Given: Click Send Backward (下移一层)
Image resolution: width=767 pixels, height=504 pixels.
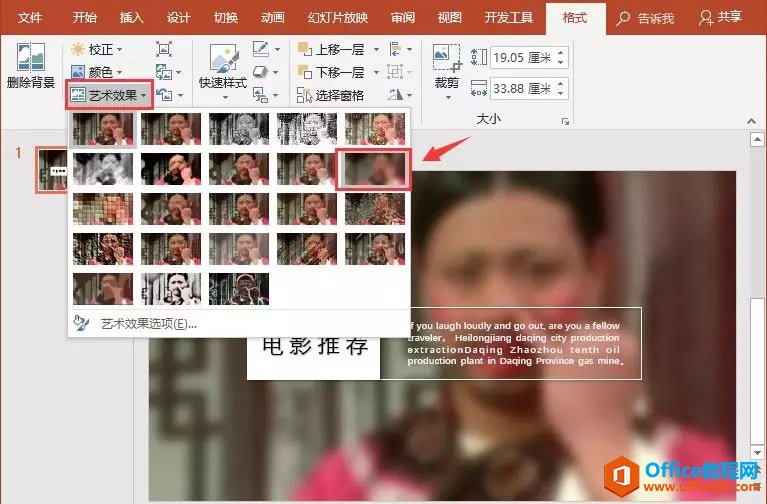Looking at the screenshot, I should pyautogui.click(x=333, y=72).
